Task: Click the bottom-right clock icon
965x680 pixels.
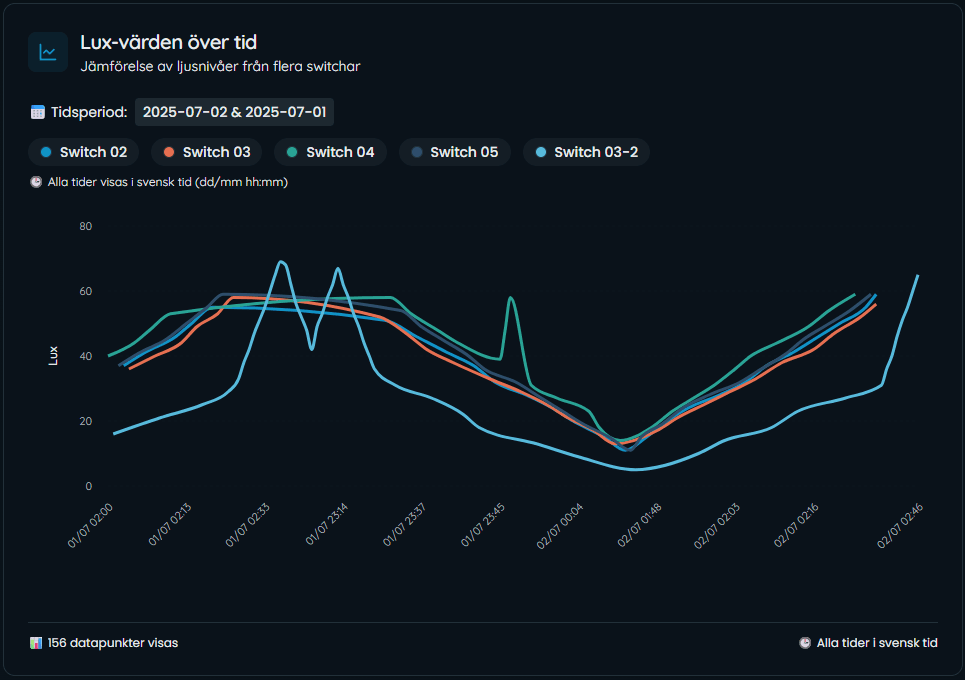Action: 805,643
